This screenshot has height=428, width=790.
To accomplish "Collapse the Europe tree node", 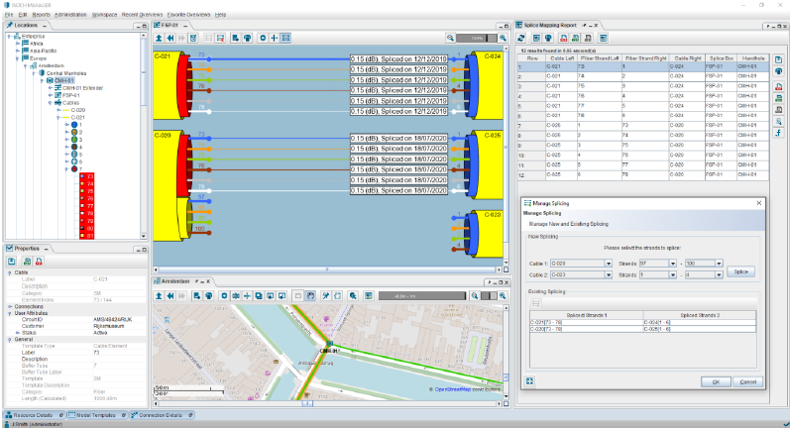I will click(x=19, y=58).
